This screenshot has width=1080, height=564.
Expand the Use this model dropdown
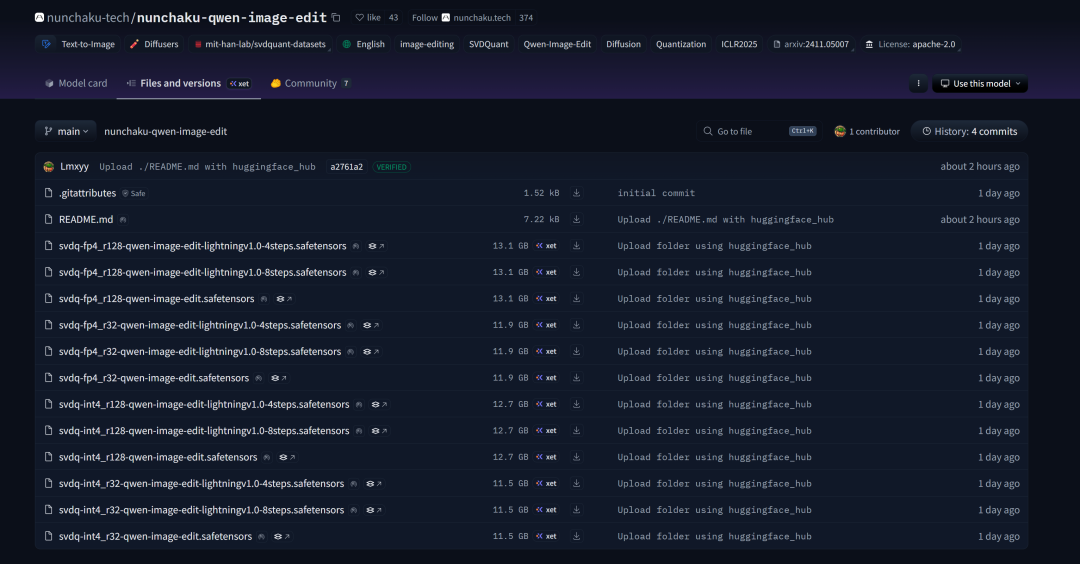coord(979,83)
